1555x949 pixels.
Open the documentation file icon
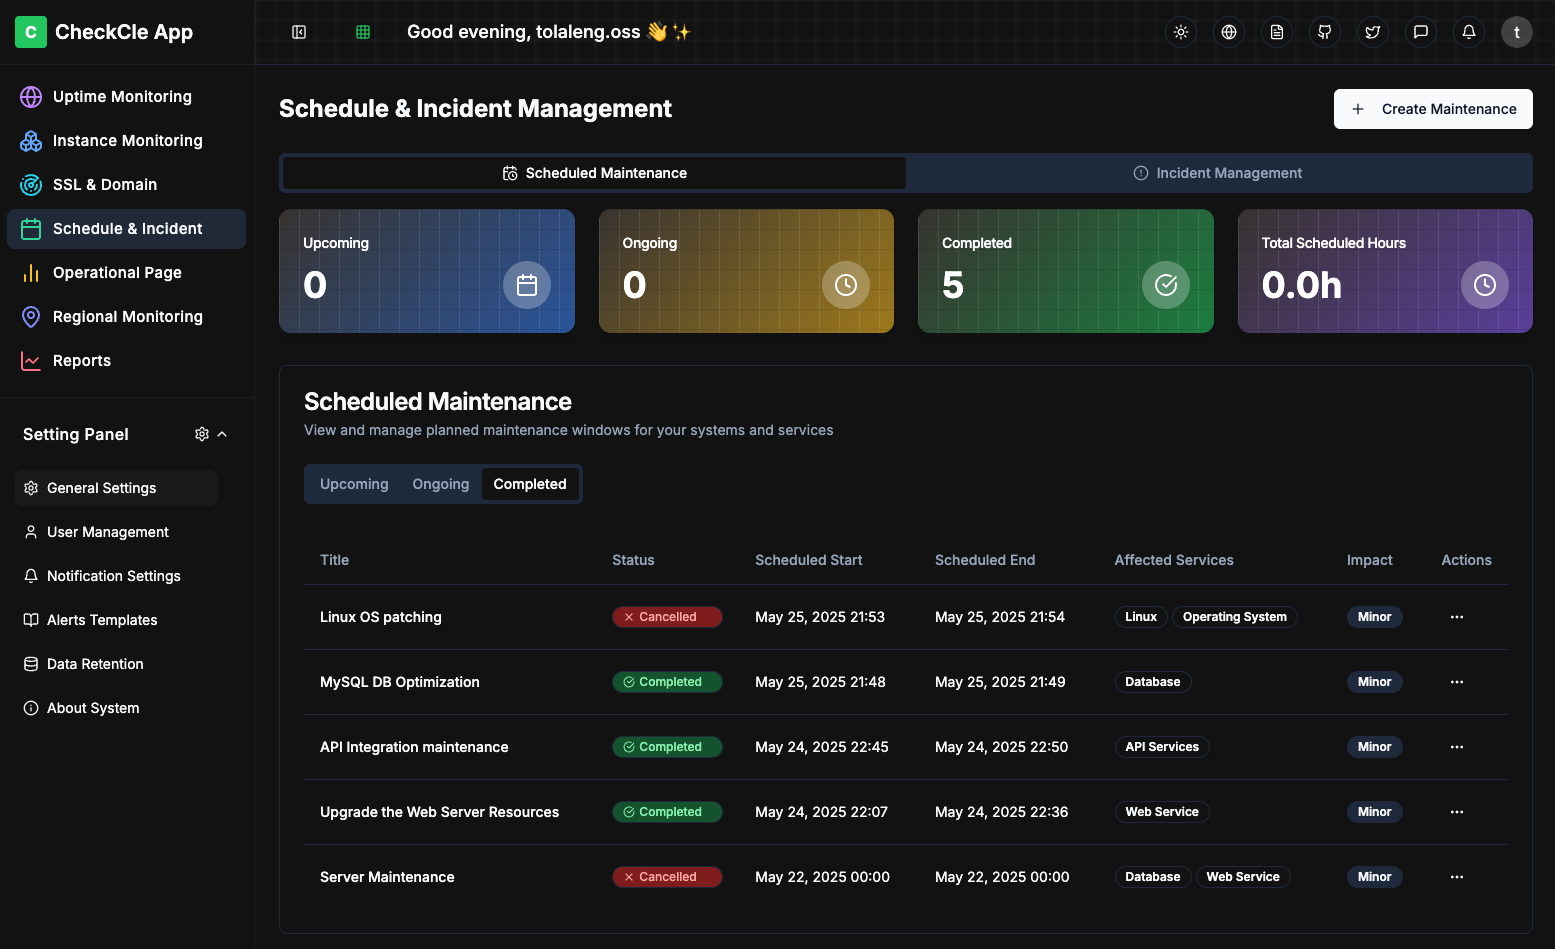(x=1276, y=31)
